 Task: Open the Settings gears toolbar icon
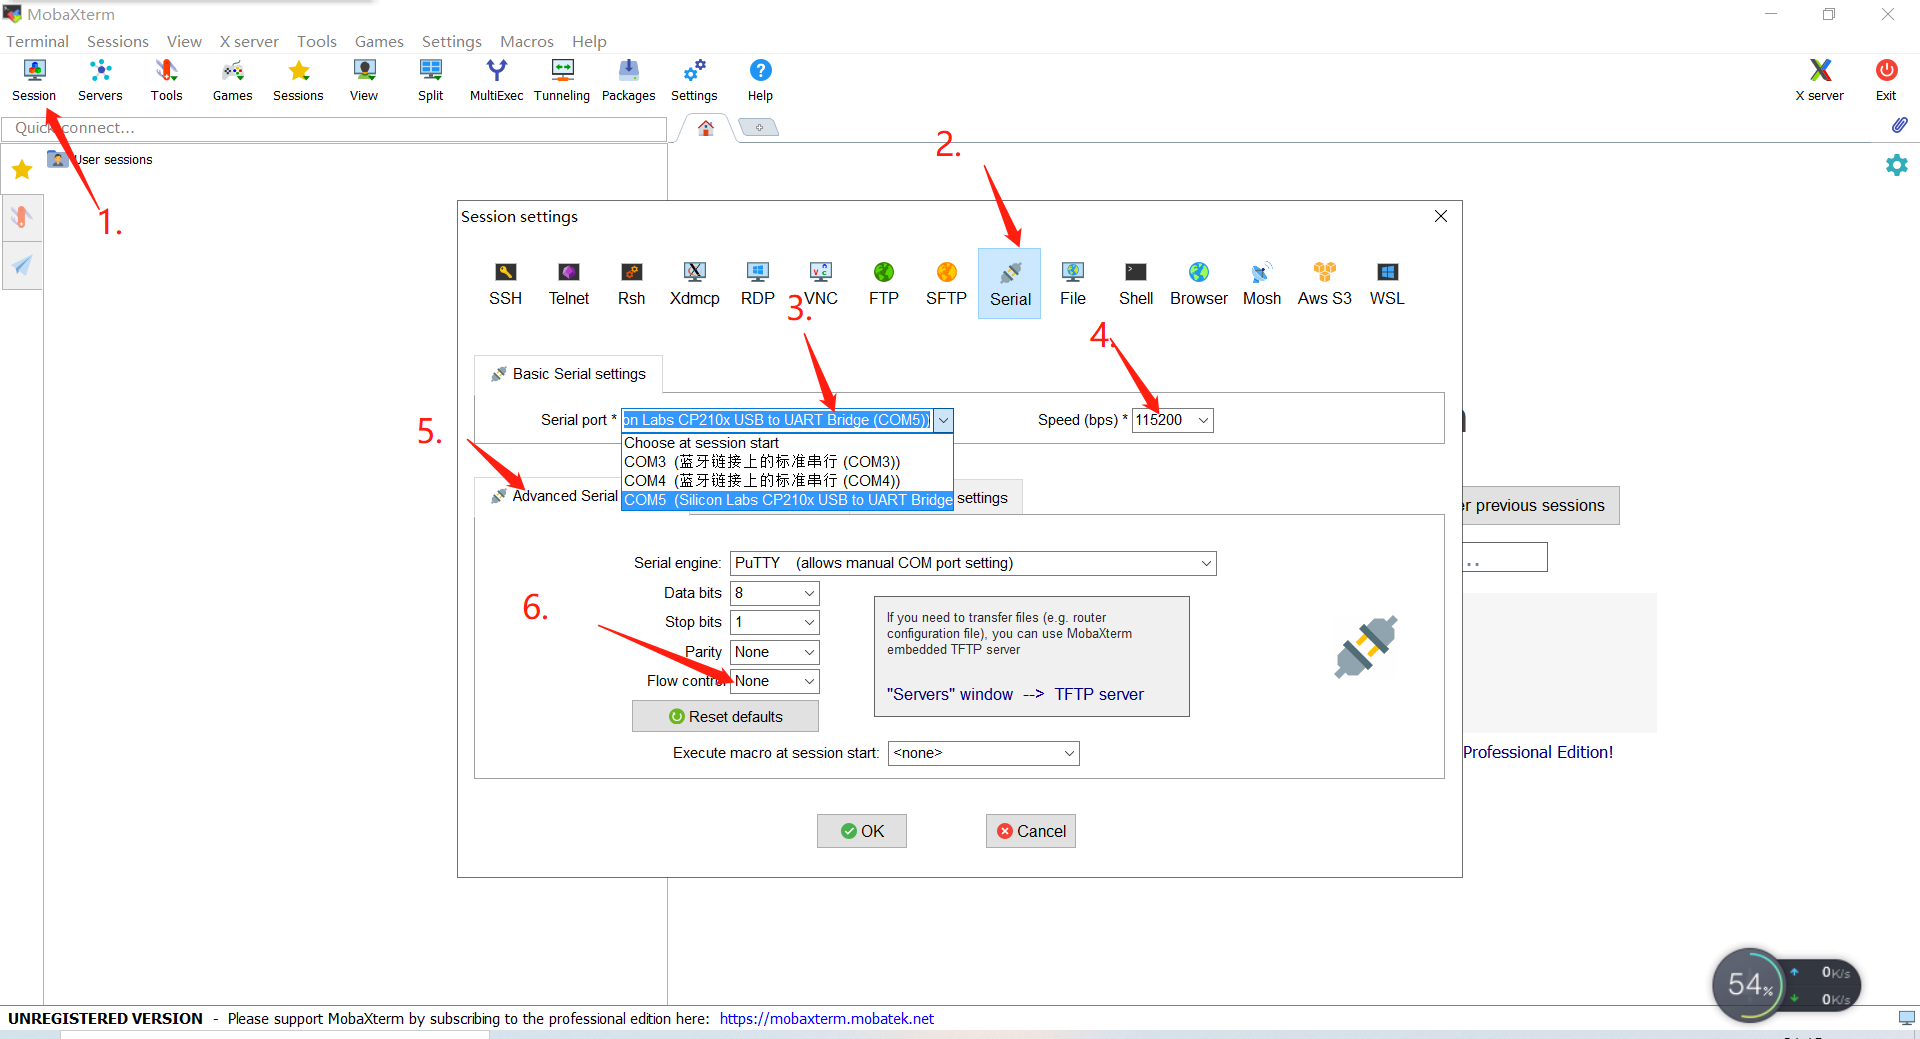(x=694, y=80)
